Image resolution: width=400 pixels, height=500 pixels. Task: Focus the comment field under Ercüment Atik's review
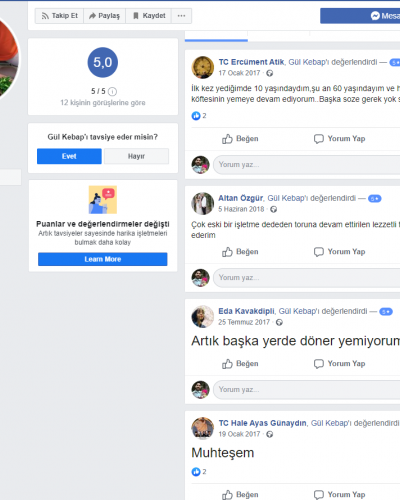pos(307,165)
